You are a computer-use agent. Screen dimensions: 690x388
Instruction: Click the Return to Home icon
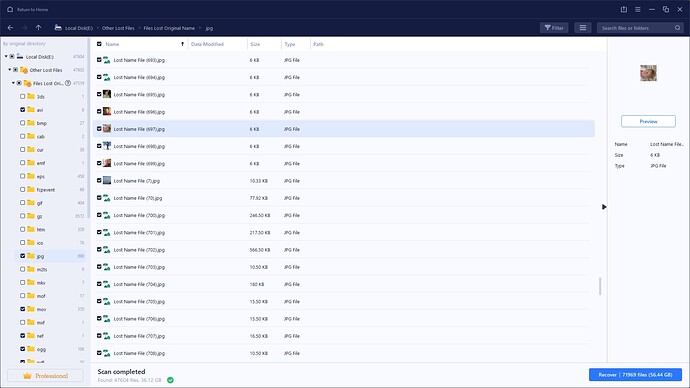[x=10, y=9]
